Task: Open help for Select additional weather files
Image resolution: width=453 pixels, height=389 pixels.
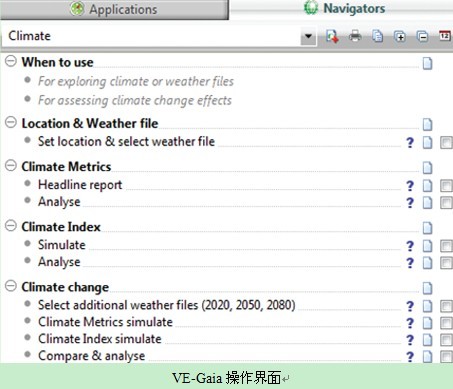Action: 410,306
